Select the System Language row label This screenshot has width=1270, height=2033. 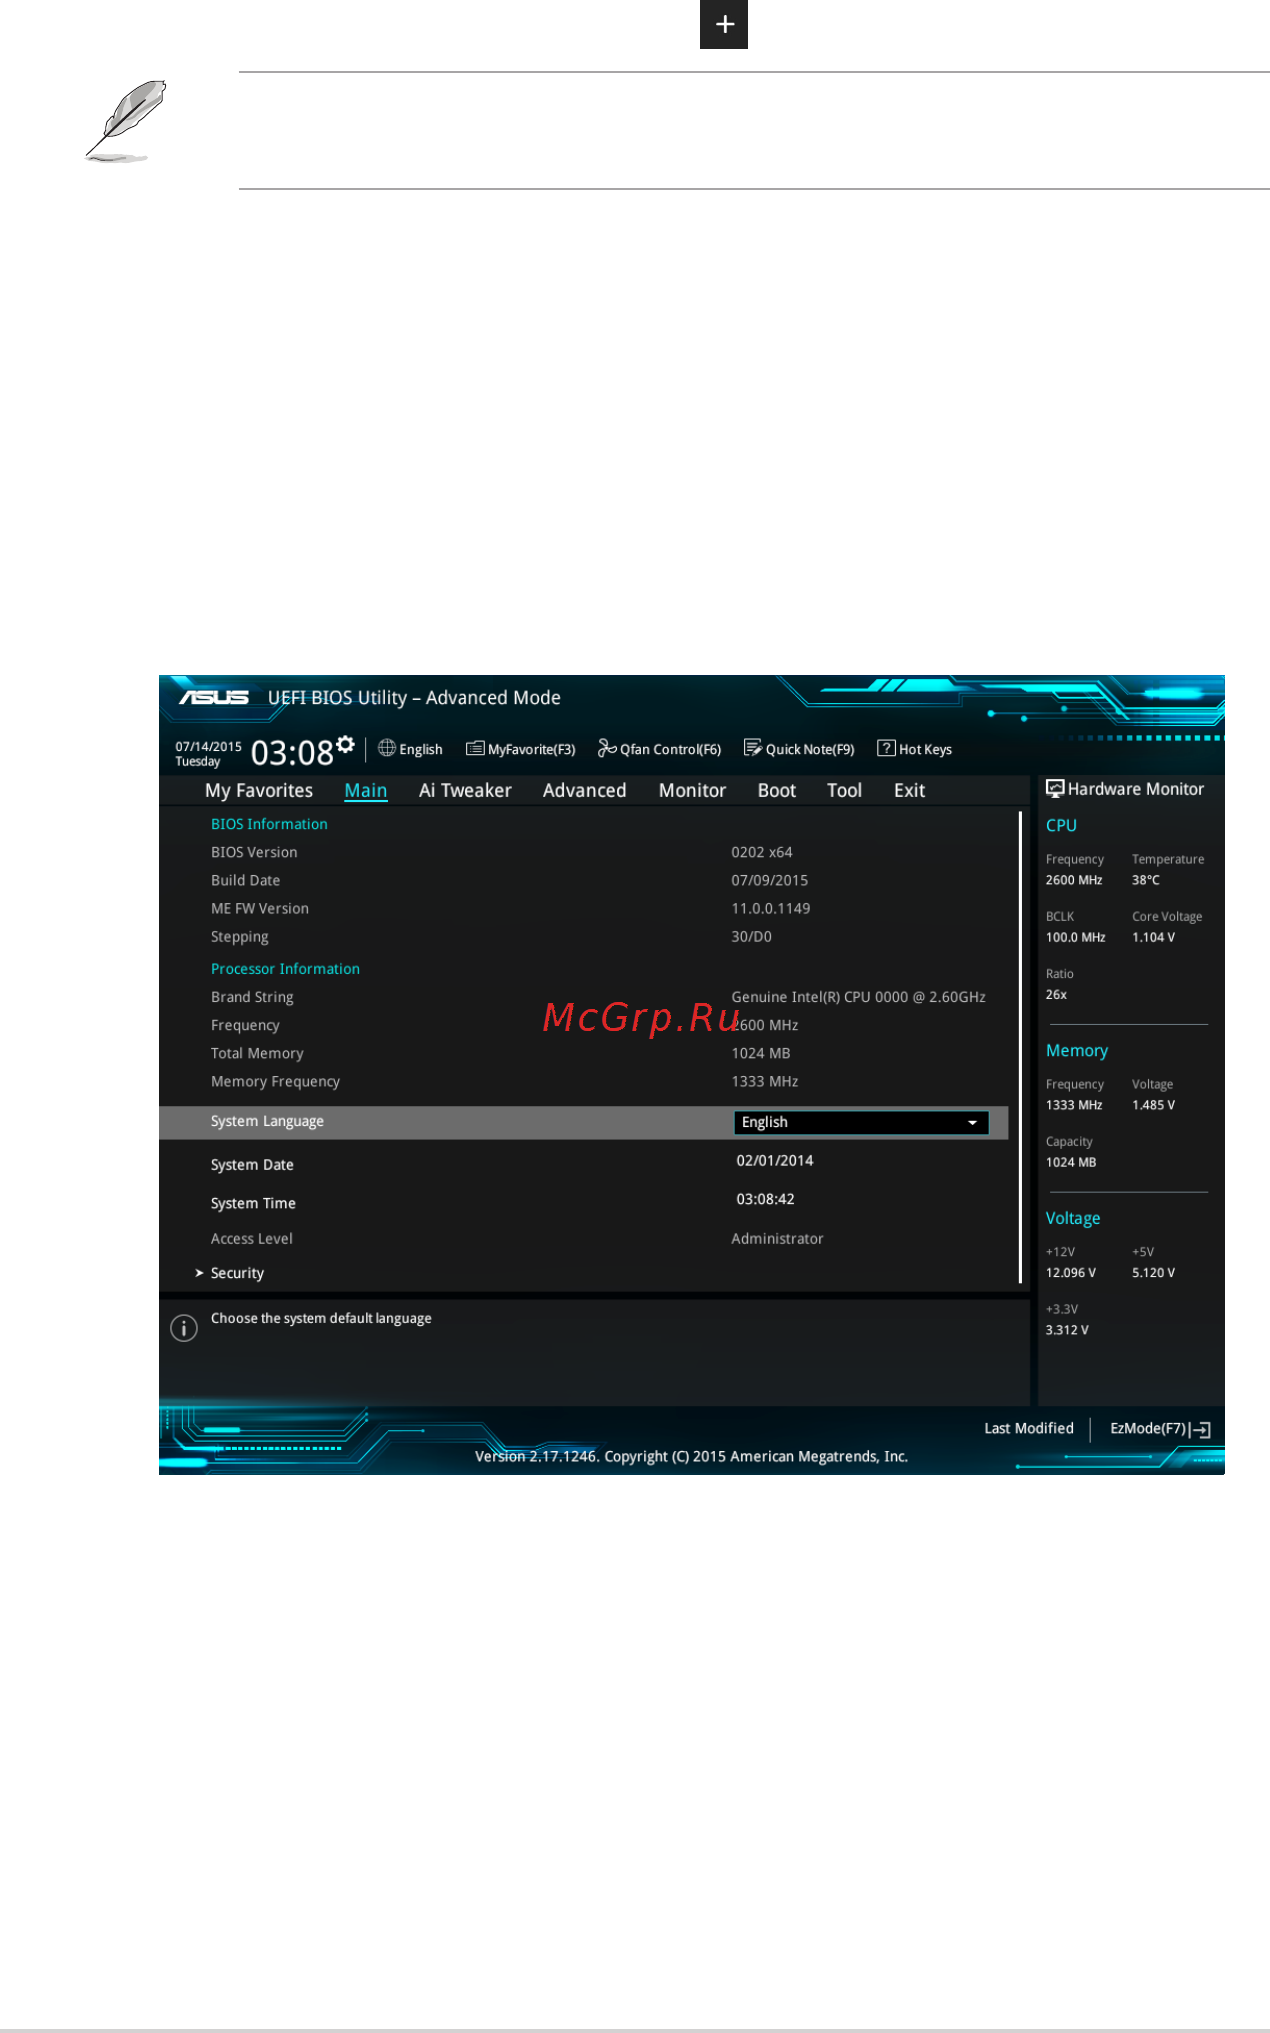point(267,1121)
